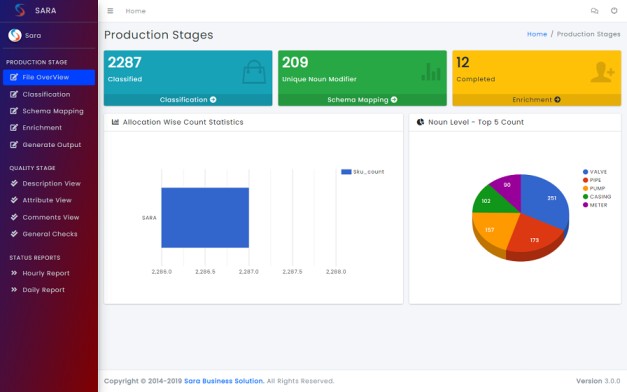This screenshot has width=627, height=392.
Task: Click the Classification edit icon in sidebar
Action: 14,94
